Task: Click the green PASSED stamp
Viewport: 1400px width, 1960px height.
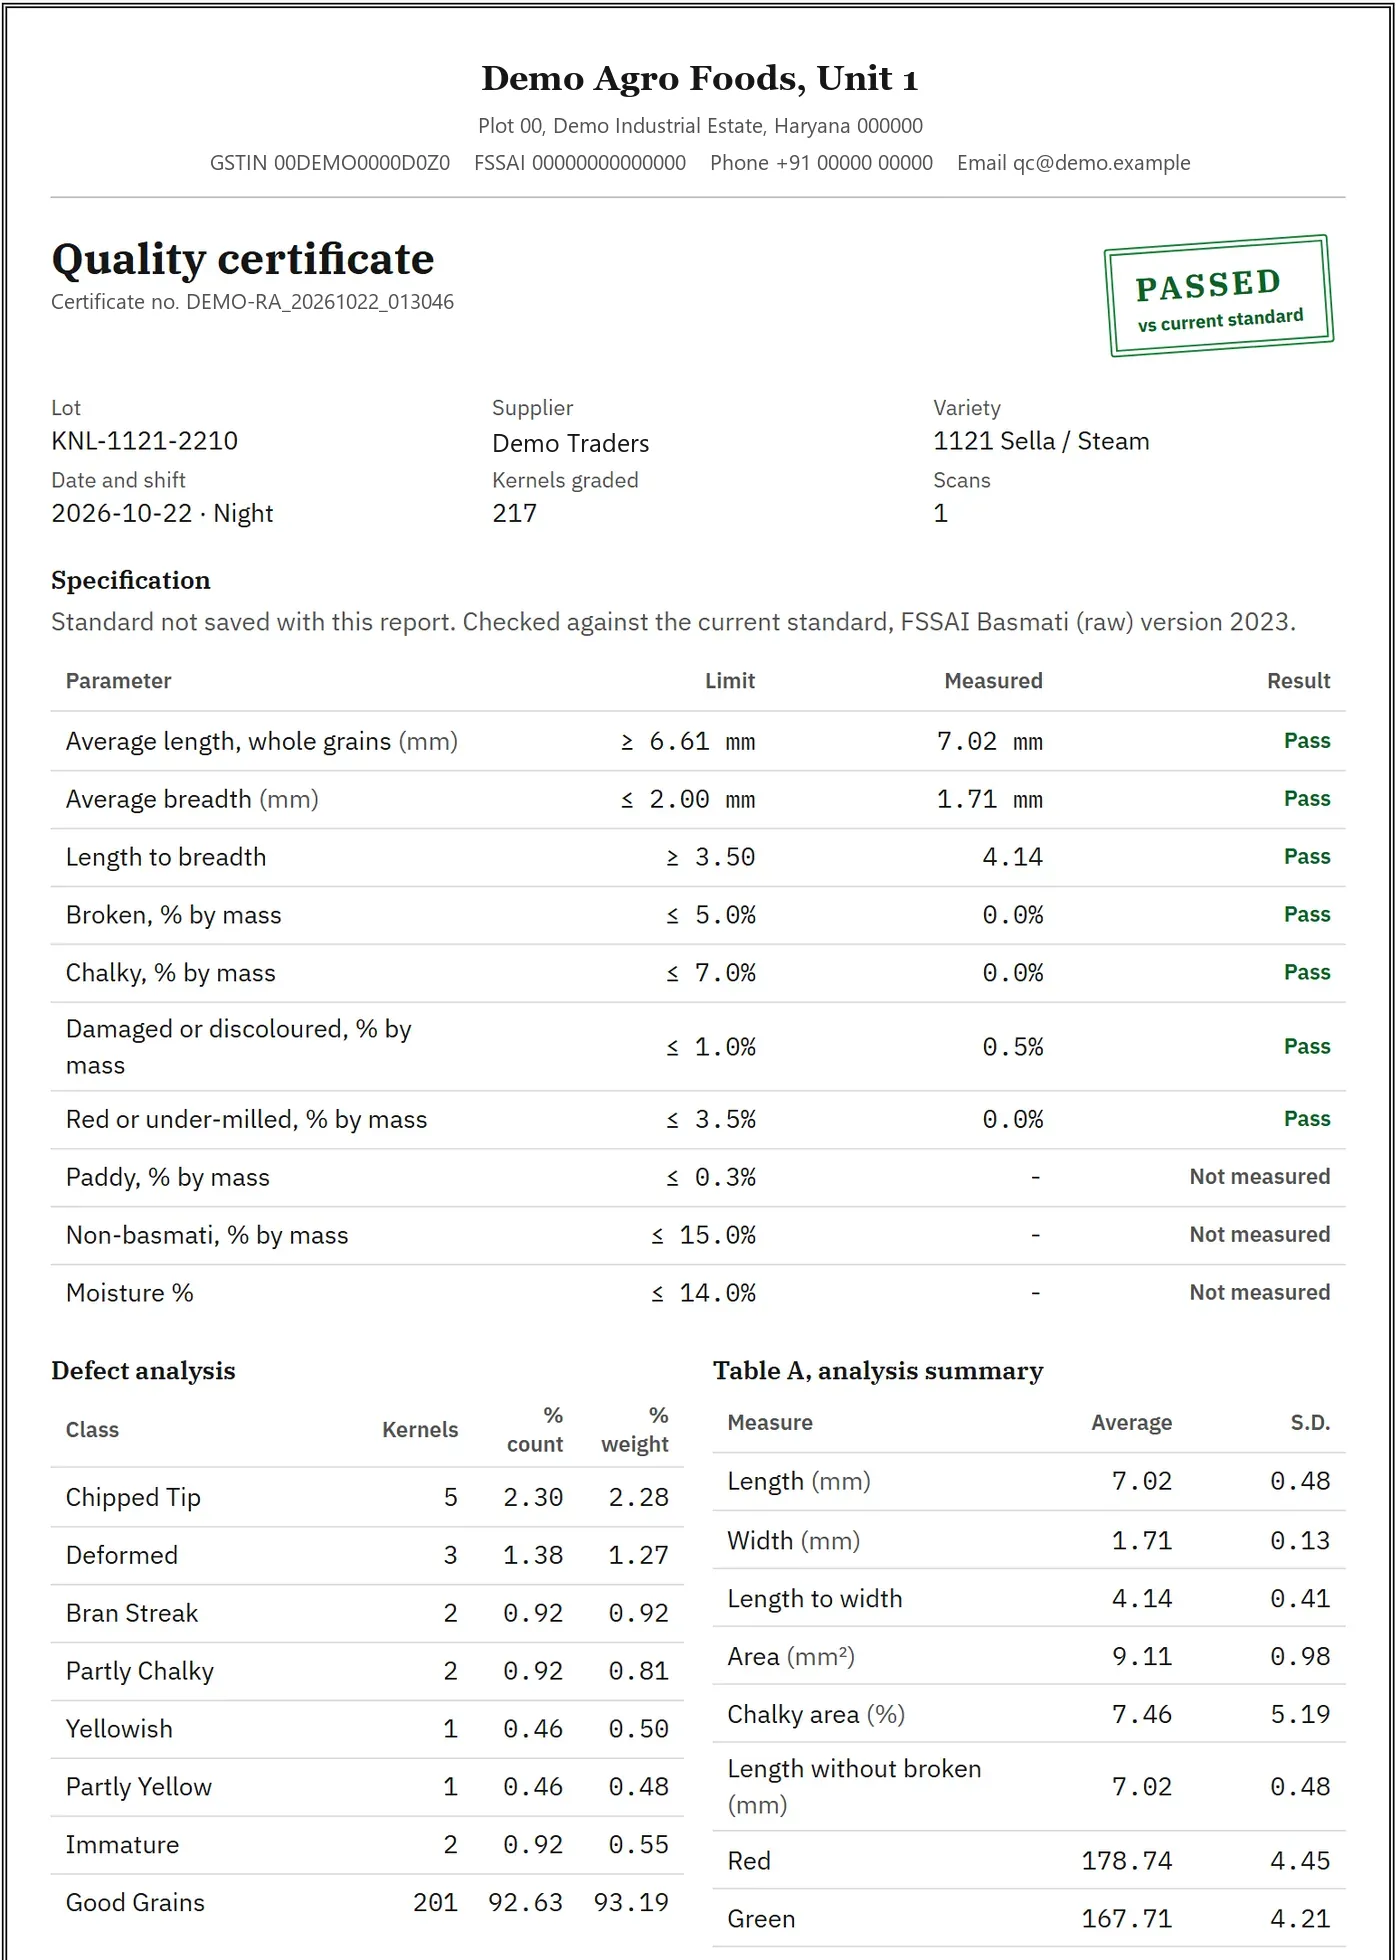Action: click(x=1219, y=296)
